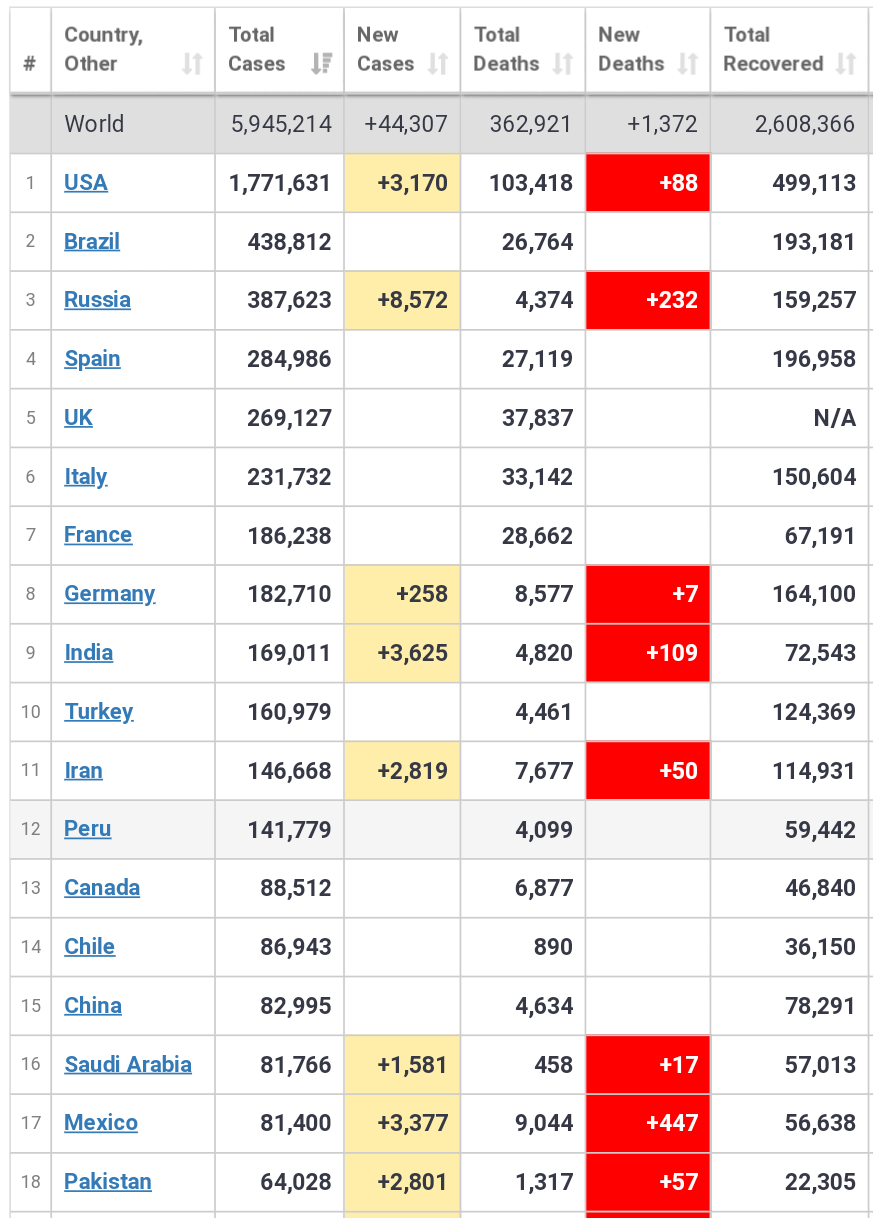Select the Pakistan link
The height and width of the screenshot is (1218, 873).
(x=108, y=1182)
